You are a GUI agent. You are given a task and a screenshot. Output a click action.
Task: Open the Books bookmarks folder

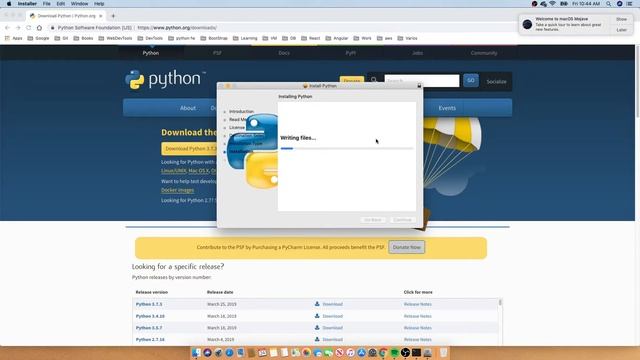pyautogui.click(x=83, y=38)
